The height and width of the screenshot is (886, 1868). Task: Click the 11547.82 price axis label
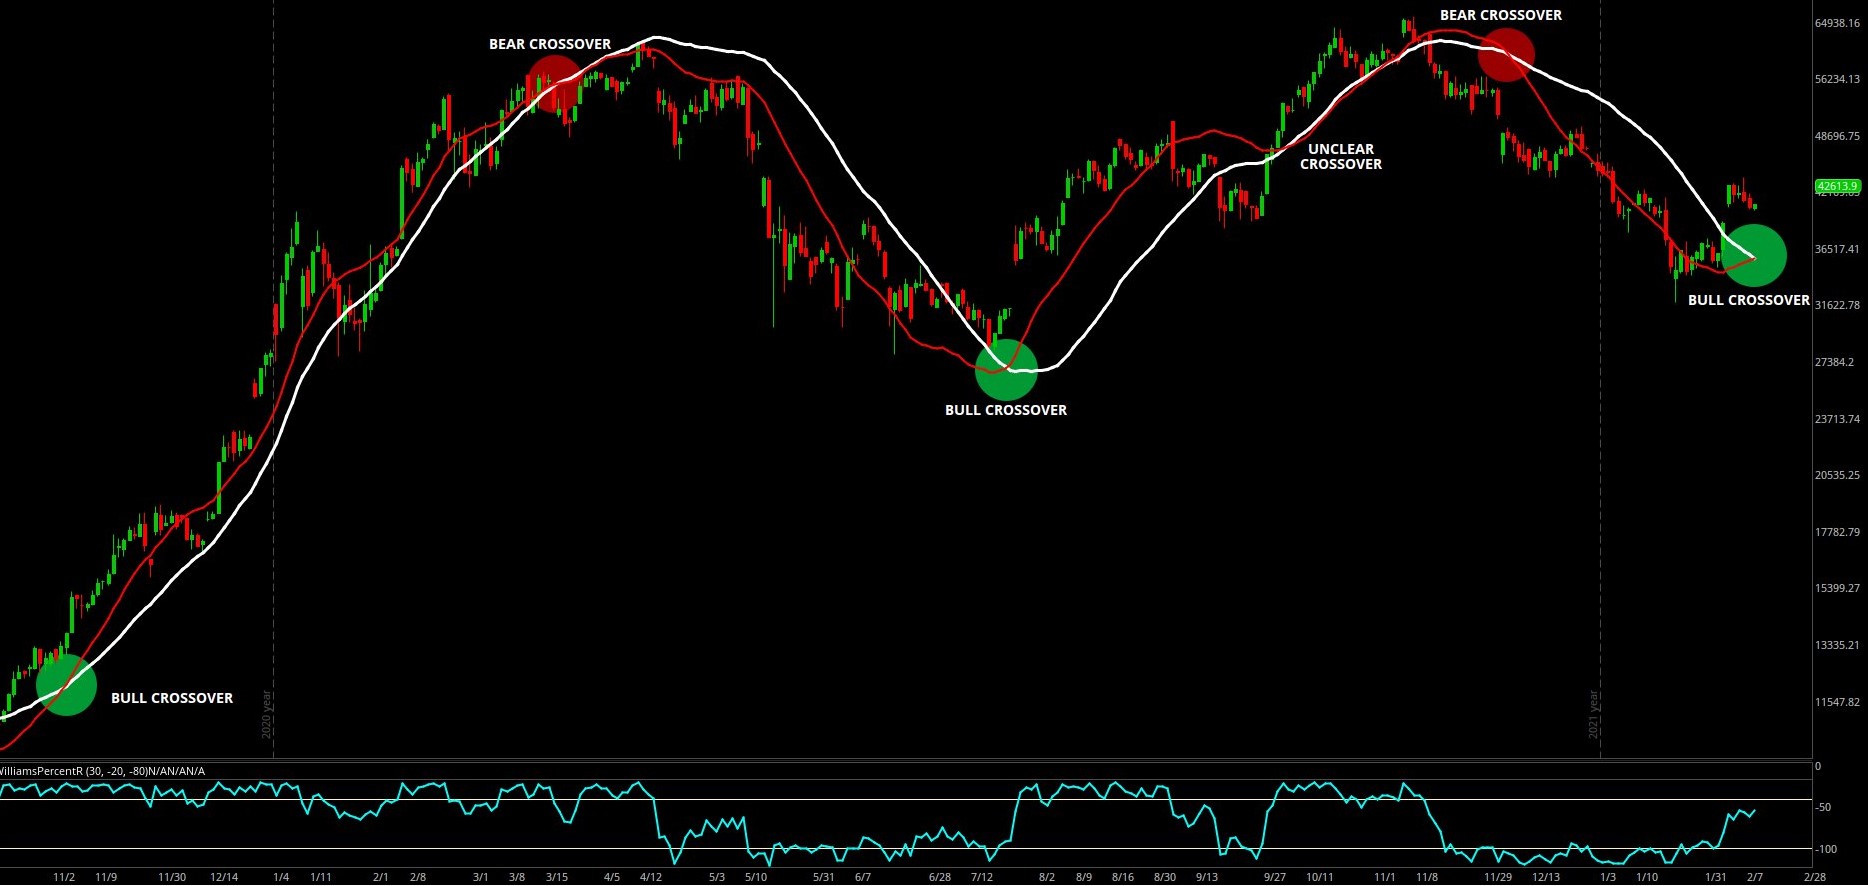[x=1837, y=702]
